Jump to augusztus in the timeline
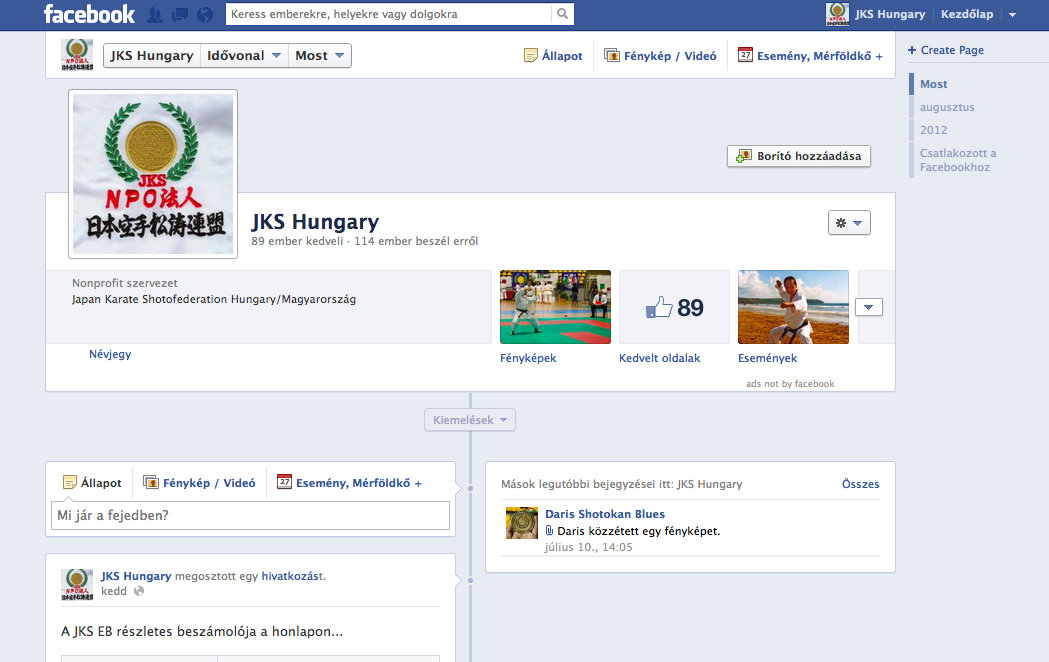This screenshot has width=1049, height=662. (947, 107)
